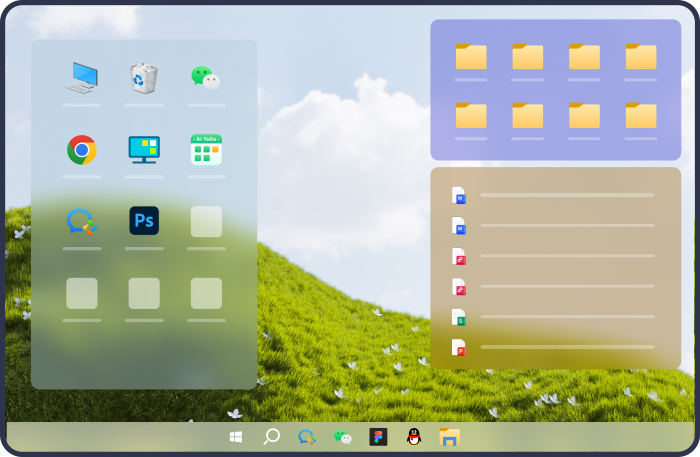The height and width of the screenshot is (457, 700).
Task: Launch Adobe Photoshop
Action: pyautogui.click(x=144, y=221)
